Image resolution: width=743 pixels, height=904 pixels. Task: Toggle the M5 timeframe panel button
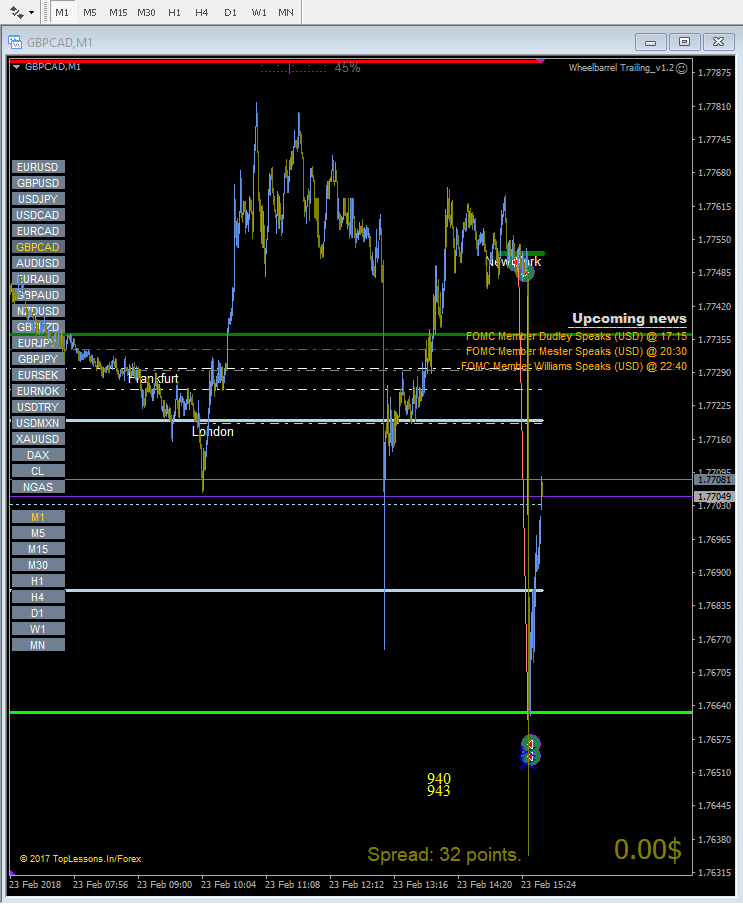[x=38, y=533]
